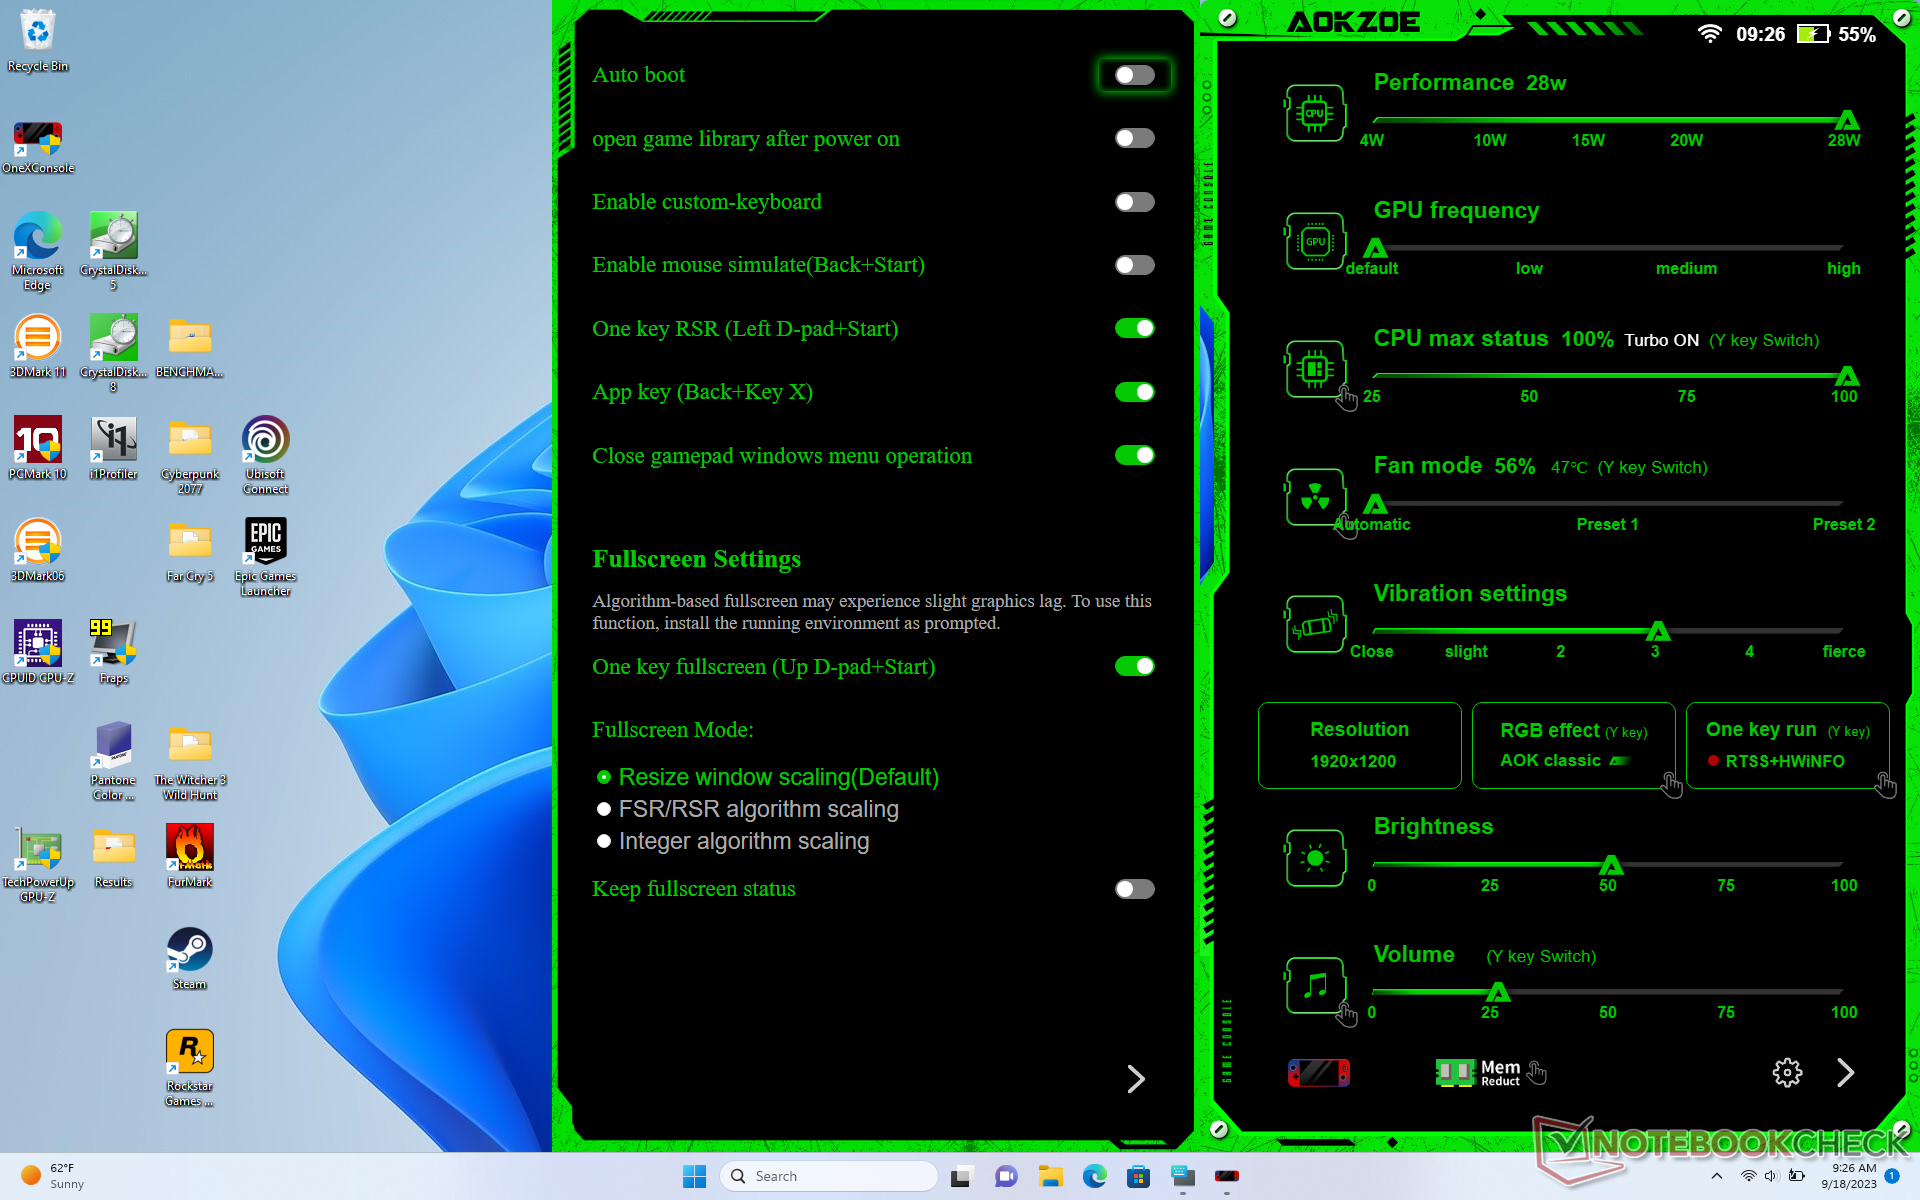
Task: Click the red game console icon
Action: [1318, 1073]
